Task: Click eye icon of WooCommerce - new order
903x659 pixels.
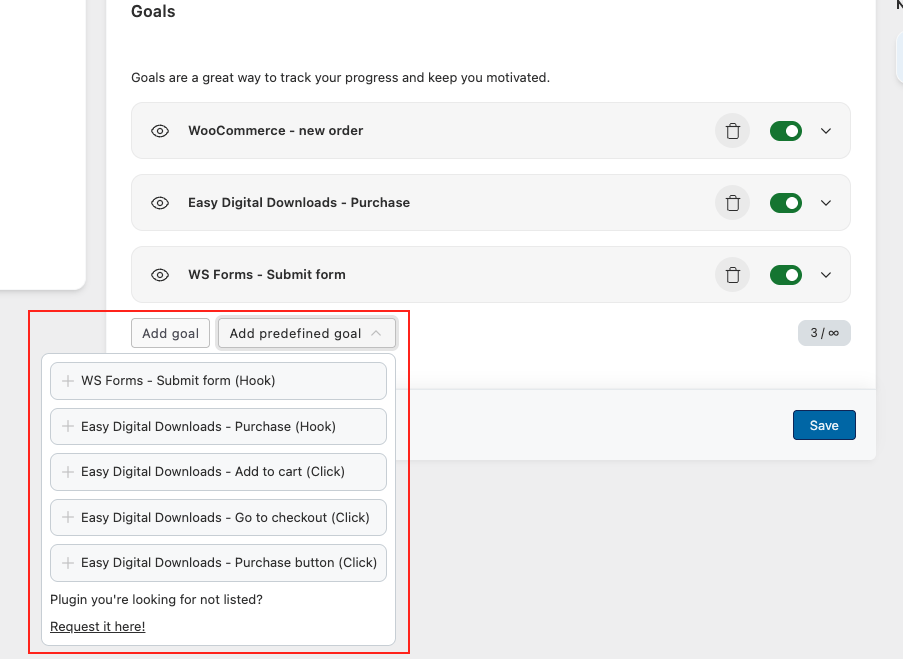Action: [160, 131]
